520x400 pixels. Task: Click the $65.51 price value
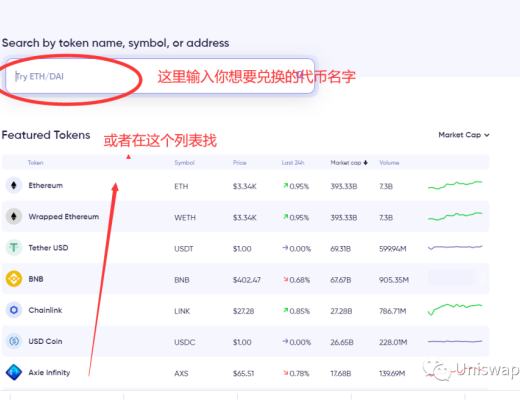pos(243,373)
